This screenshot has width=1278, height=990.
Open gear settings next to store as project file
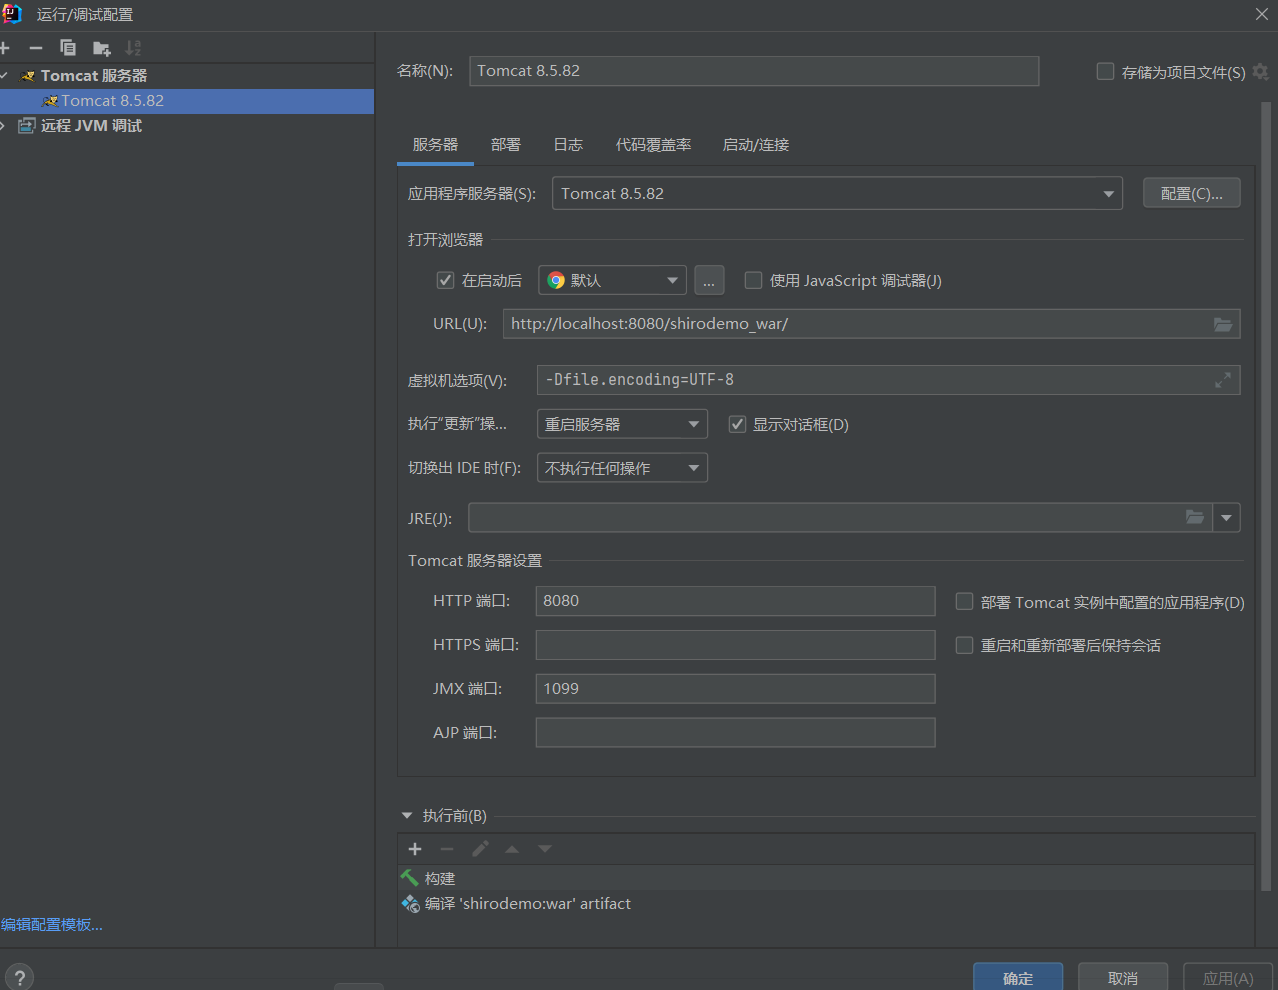click(x=1260, y=72)
